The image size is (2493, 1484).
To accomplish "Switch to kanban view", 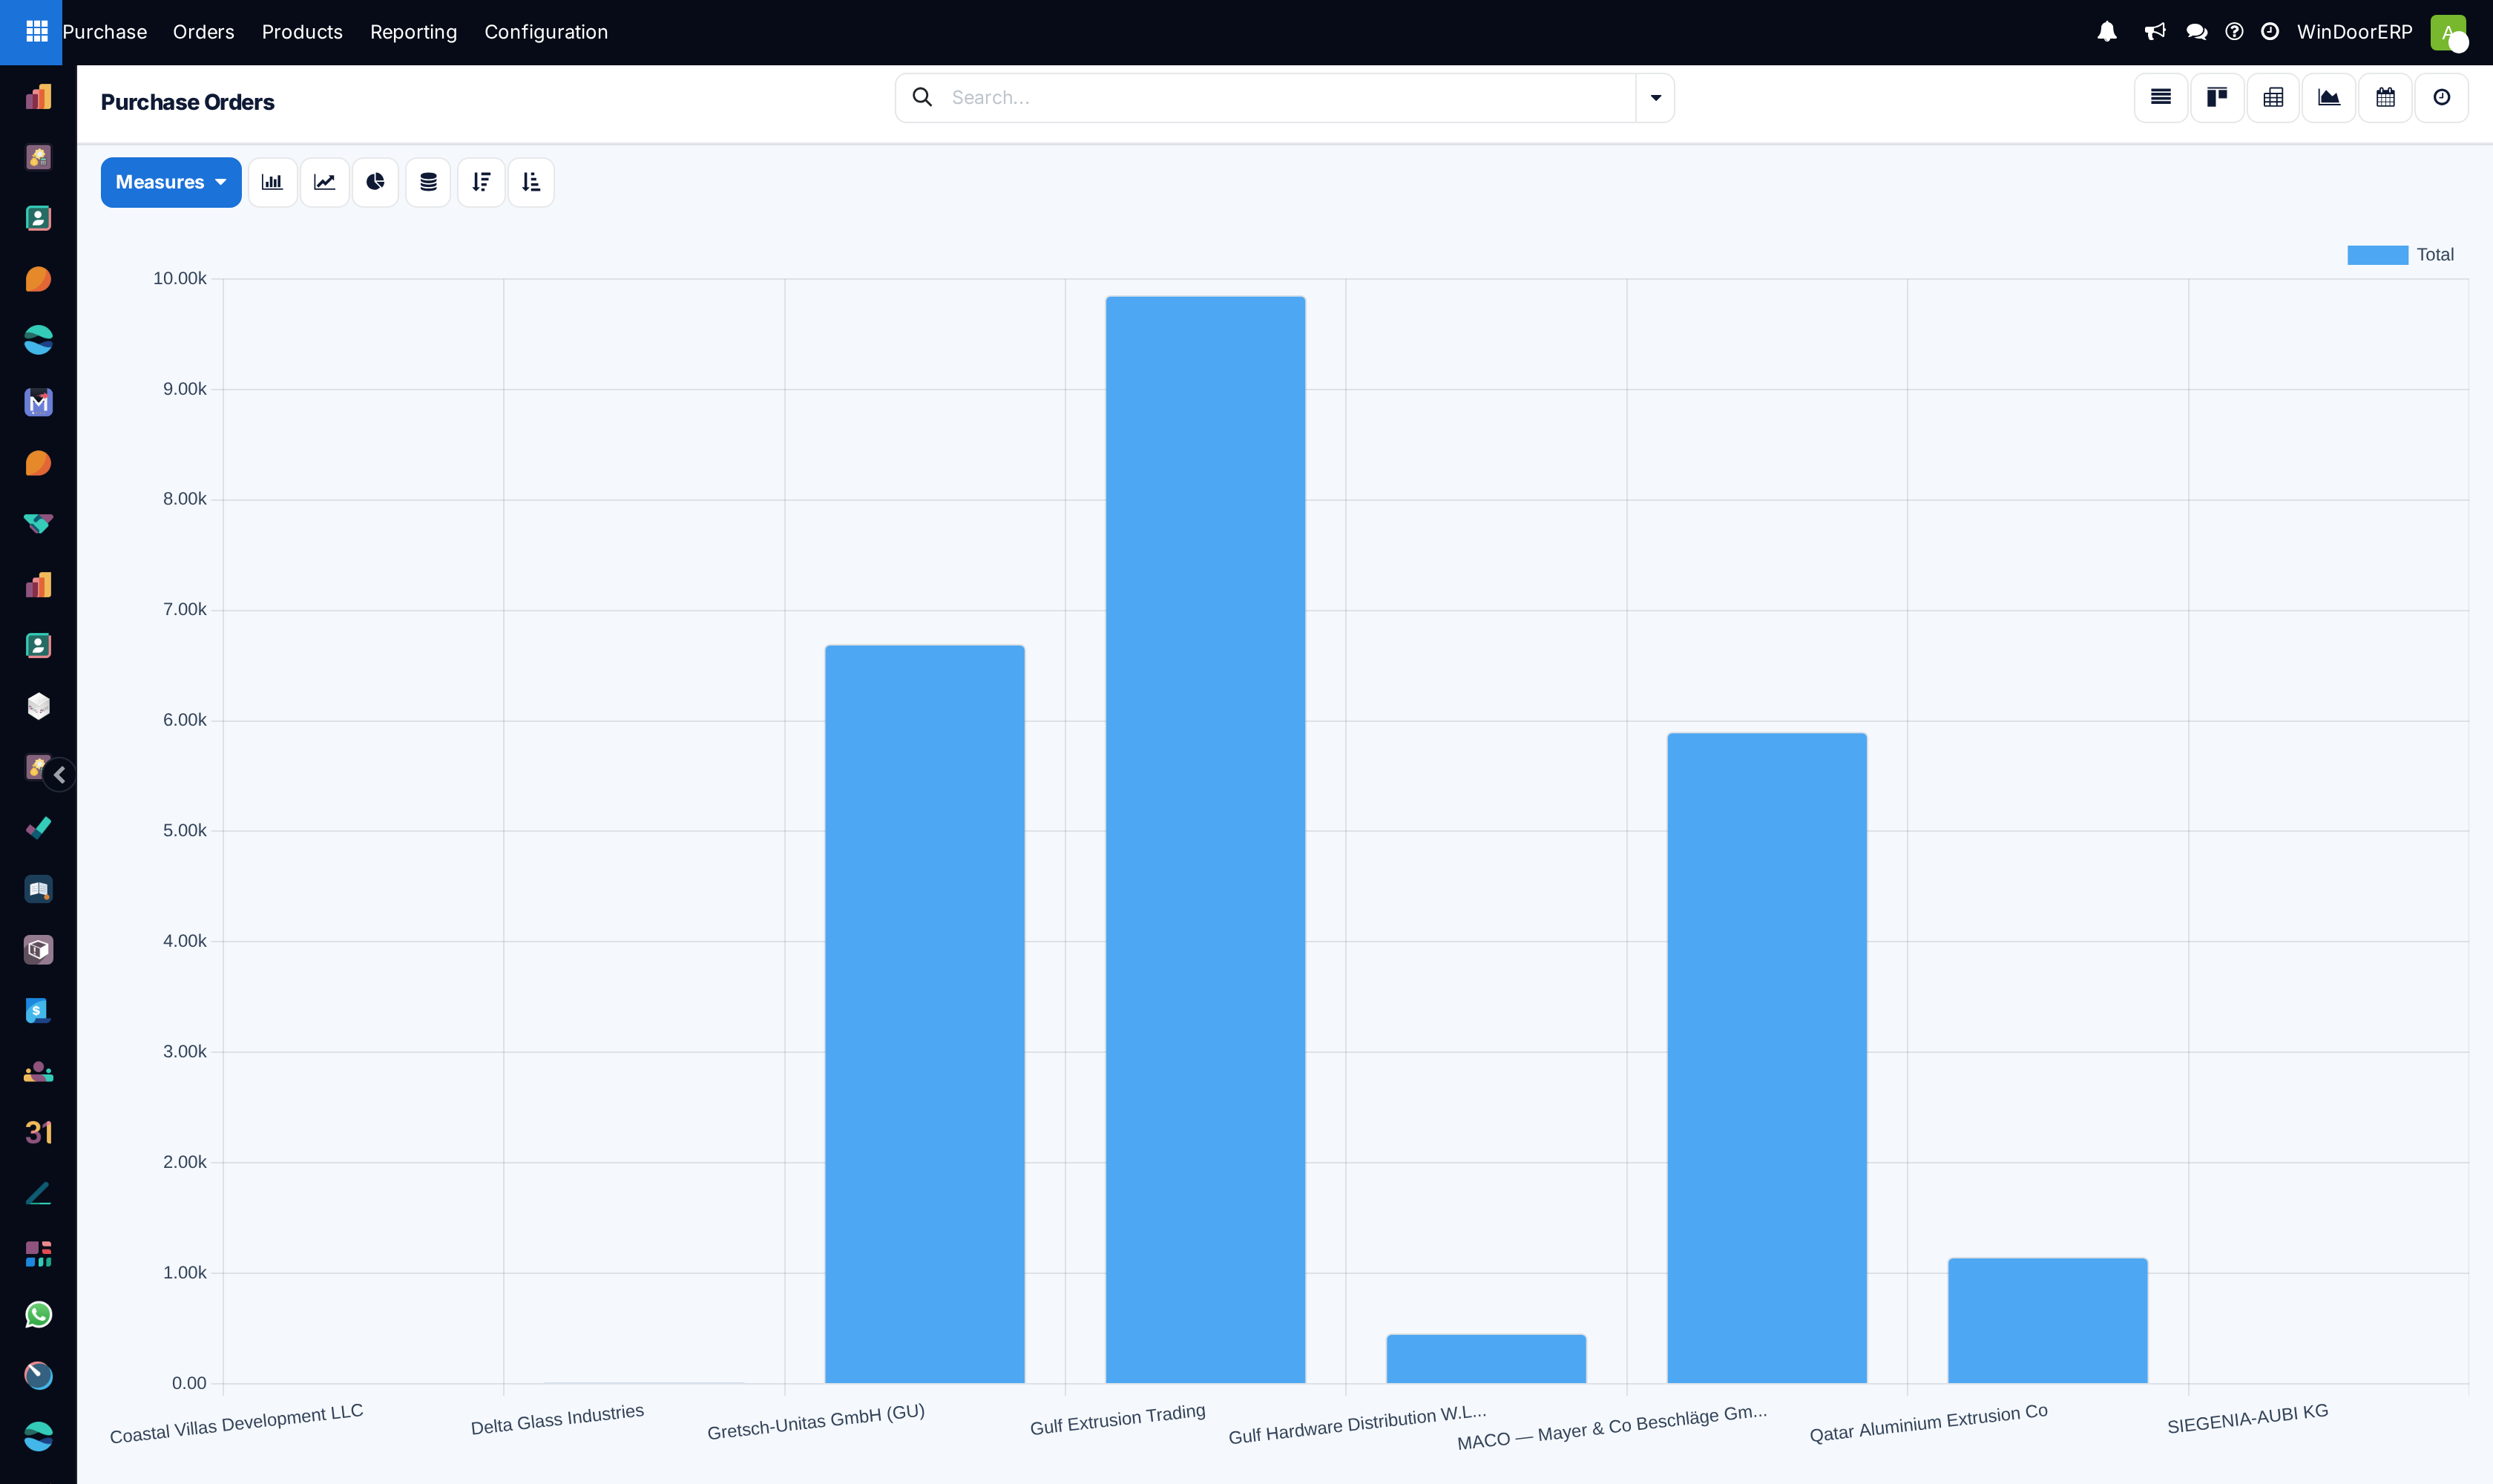I will pyautogui.click(x=2217, y=97).
